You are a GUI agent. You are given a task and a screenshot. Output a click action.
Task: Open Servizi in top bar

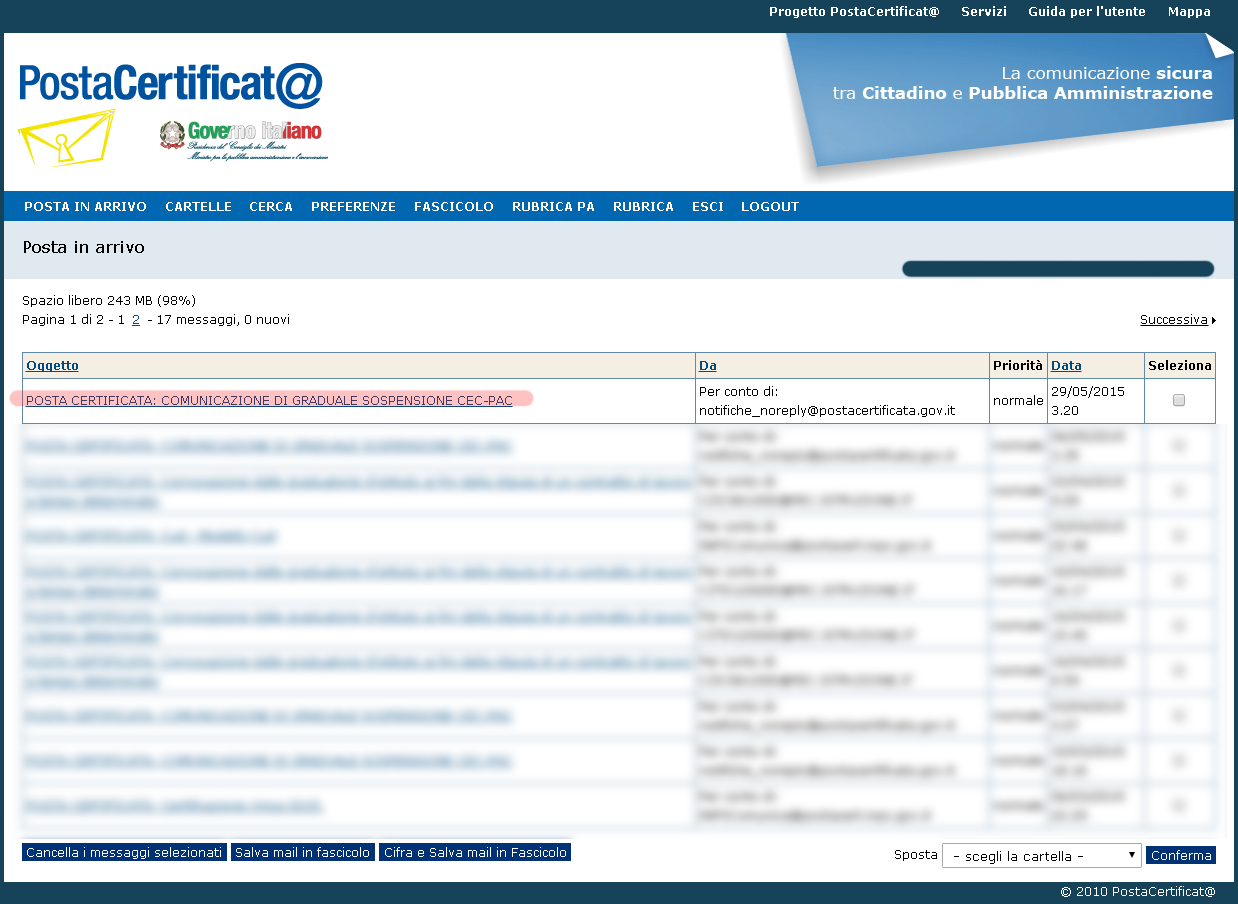point(984,12)
